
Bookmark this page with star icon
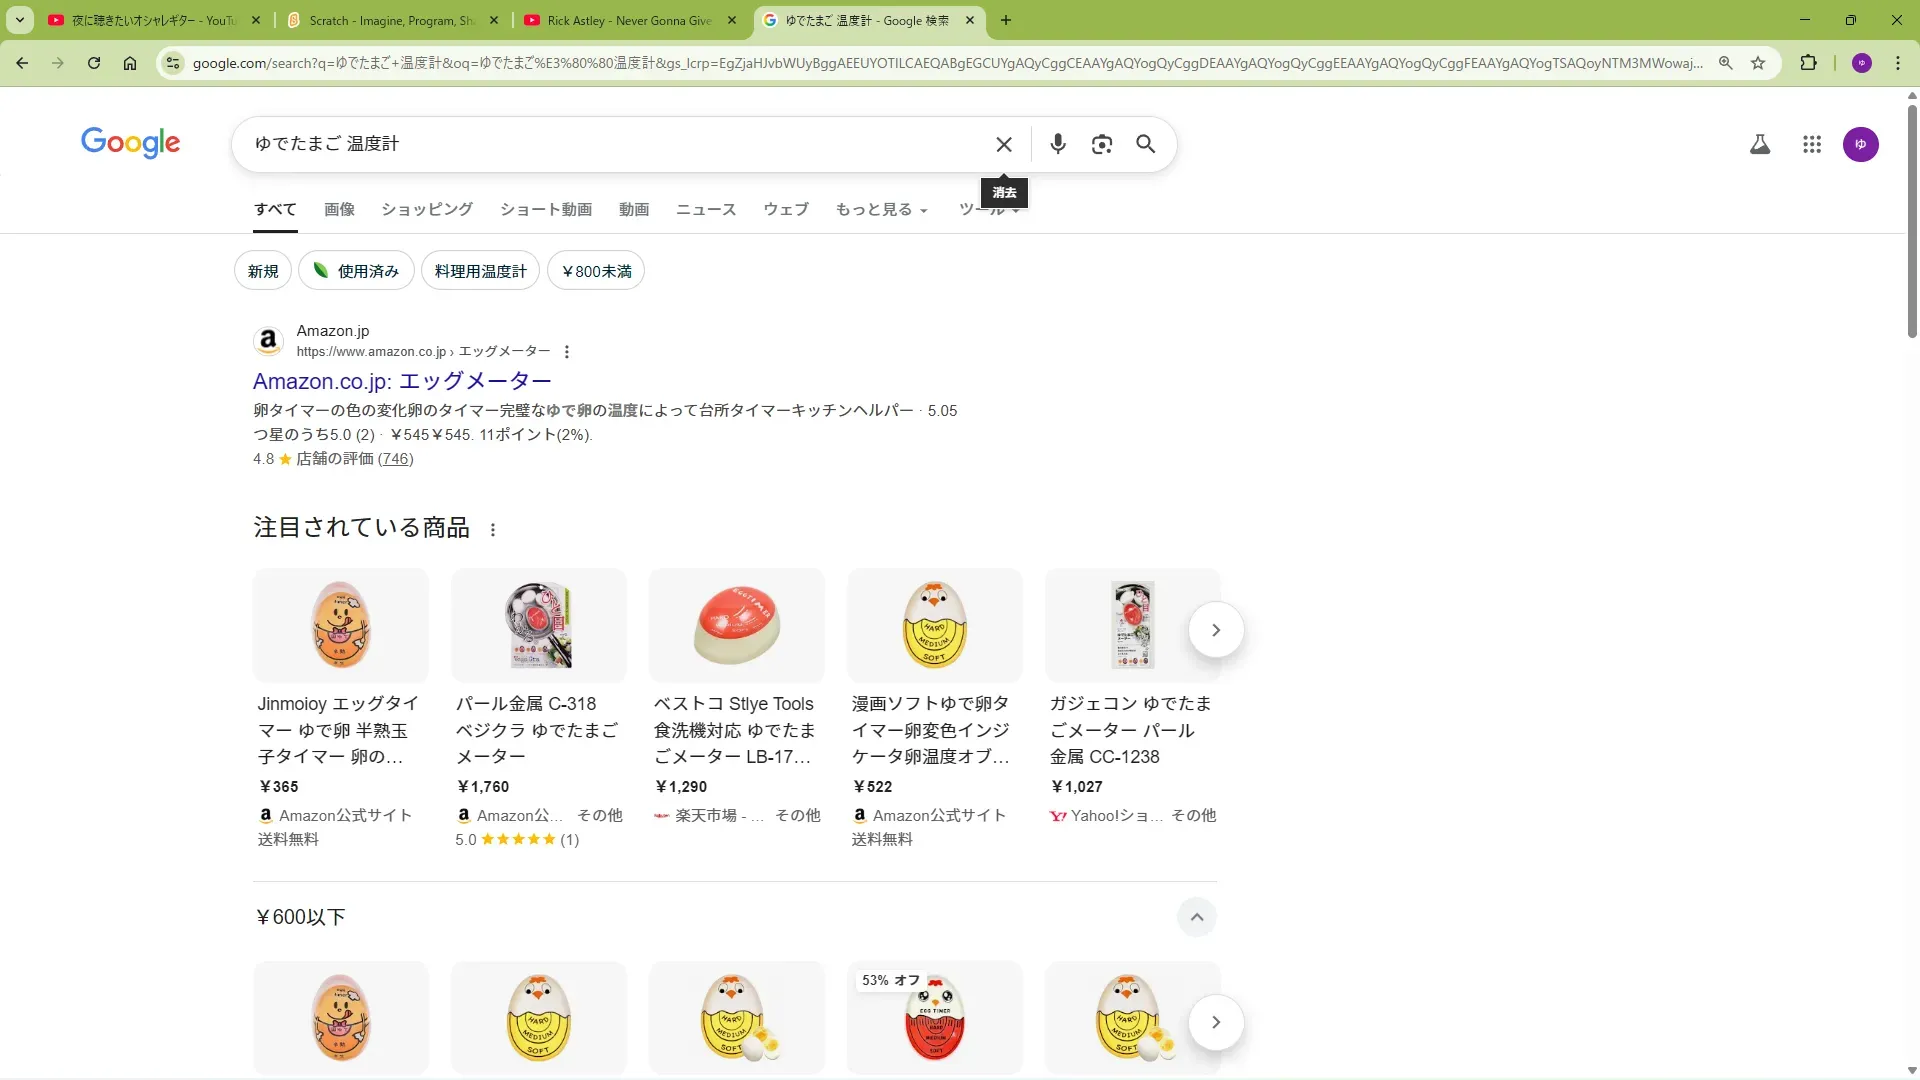click(x=1758, y=63)
